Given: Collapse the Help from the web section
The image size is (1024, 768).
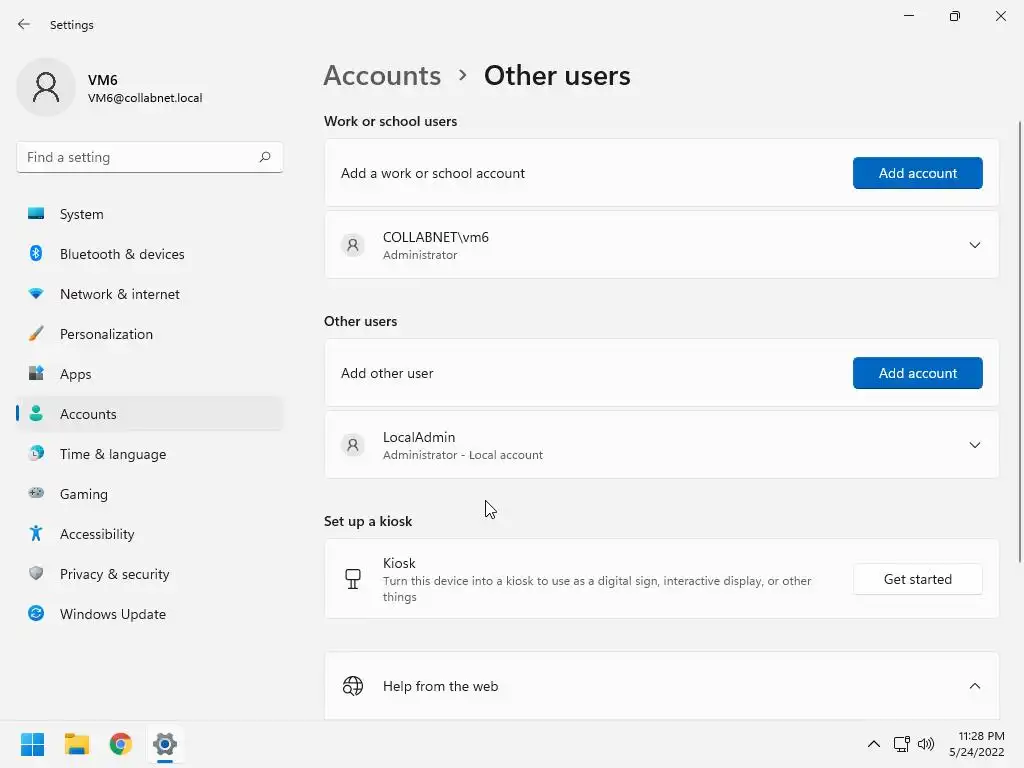Looking at the screenshot, I should 974,686.
